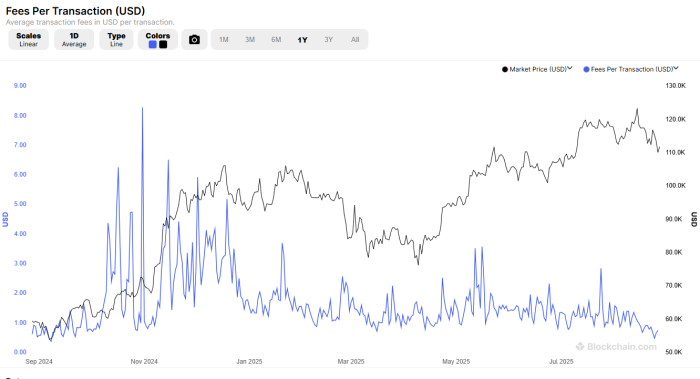
Task: Click the 'Jan 2025' x-axis label
Action: (249, 362)
